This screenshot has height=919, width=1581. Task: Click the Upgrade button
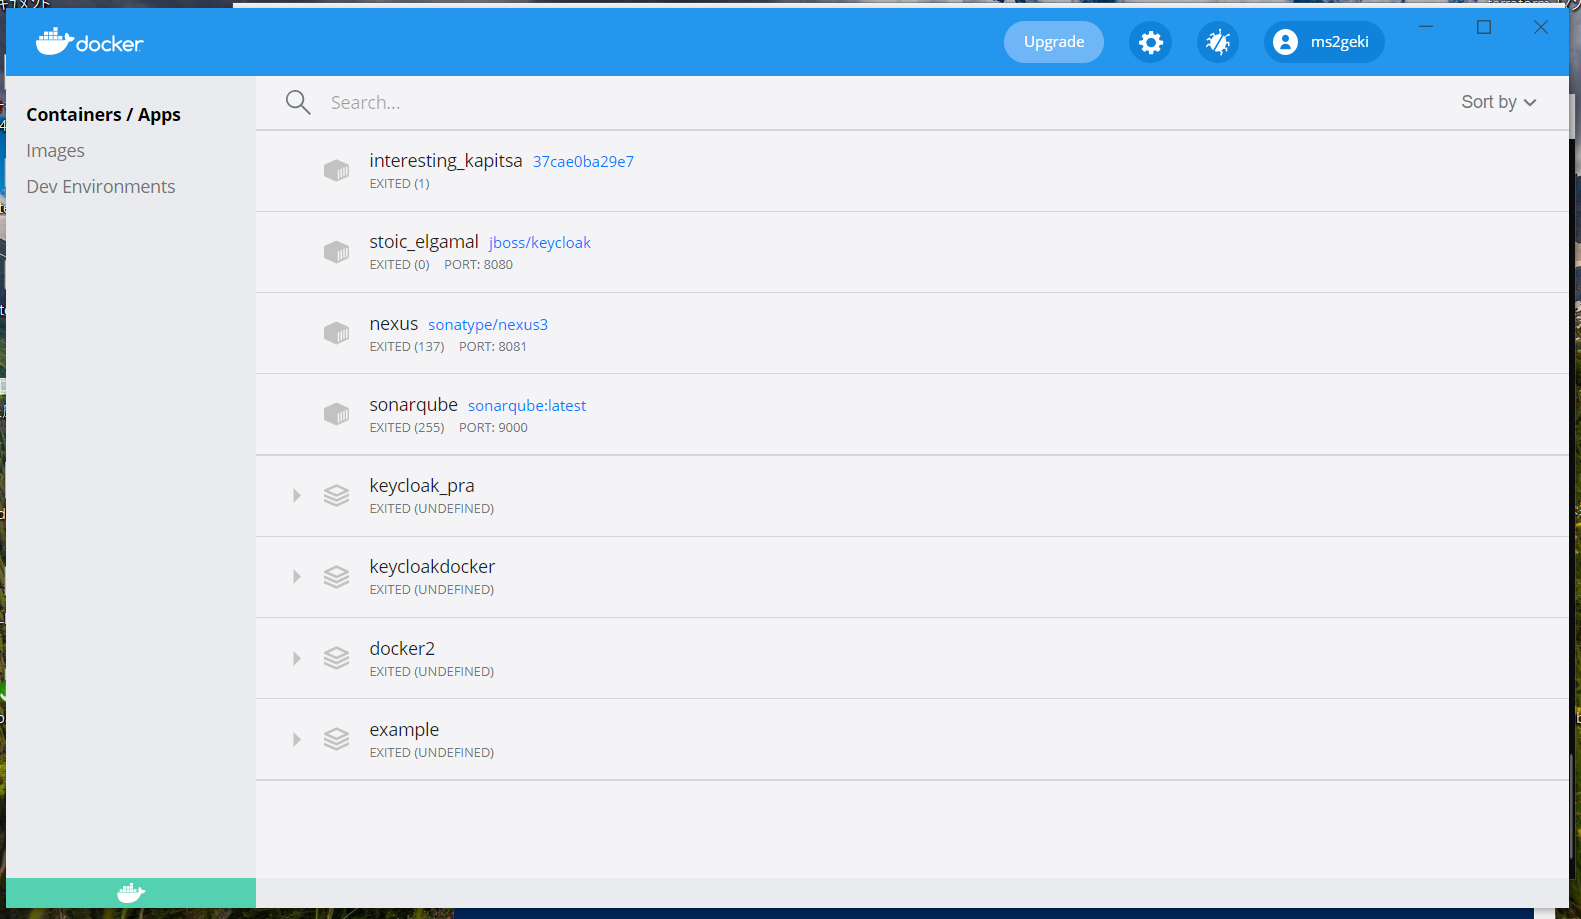pos(1054,42)
